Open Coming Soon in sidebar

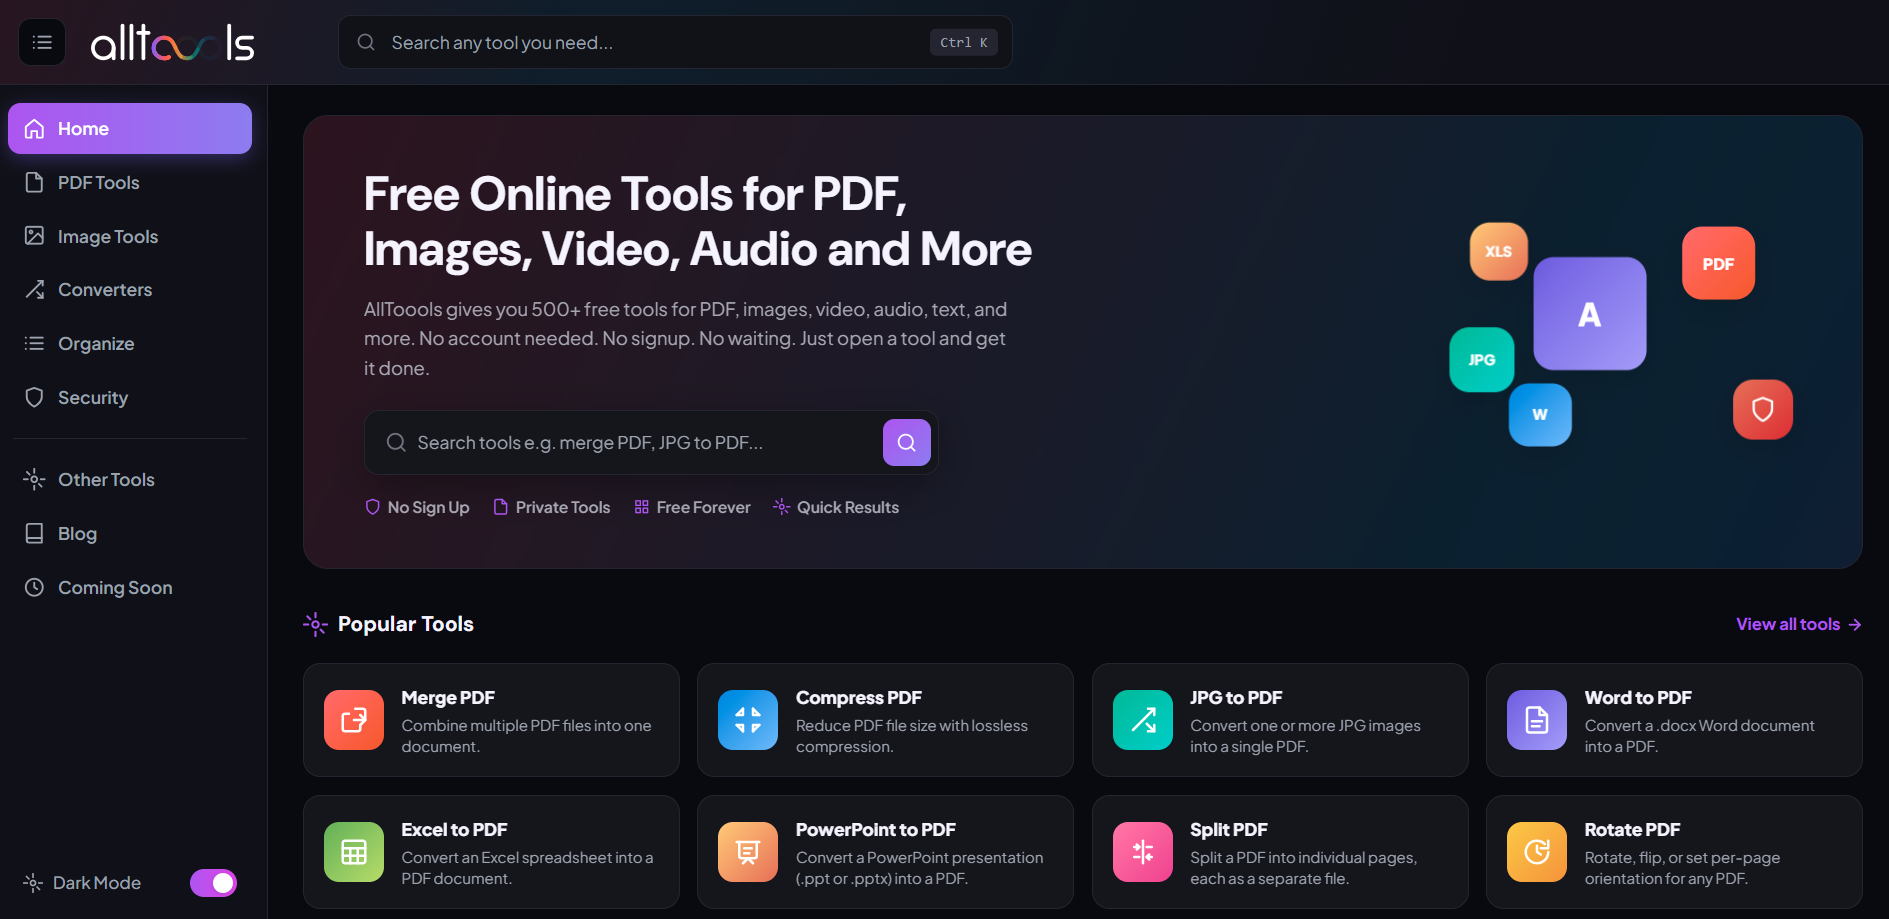click(130, 588)
